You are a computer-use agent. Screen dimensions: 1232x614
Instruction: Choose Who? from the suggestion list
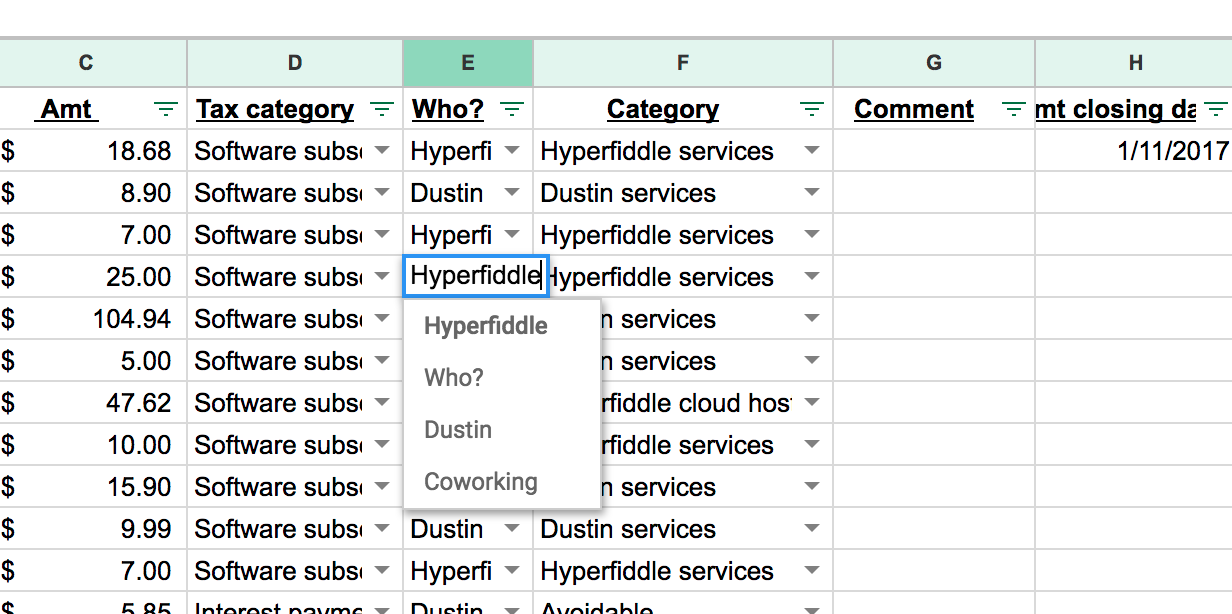[502, 378]
